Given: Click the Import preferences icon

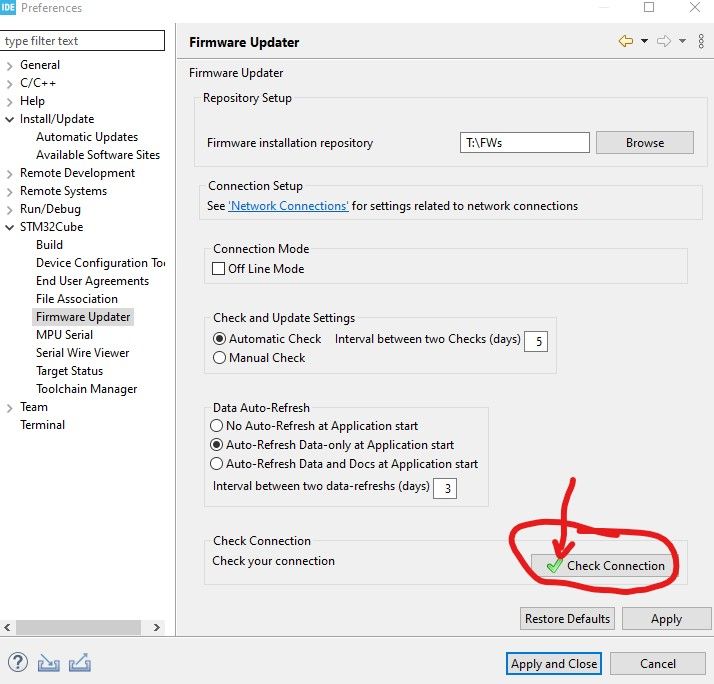Looking at the screenshot, I should click(x=49, y=663).
